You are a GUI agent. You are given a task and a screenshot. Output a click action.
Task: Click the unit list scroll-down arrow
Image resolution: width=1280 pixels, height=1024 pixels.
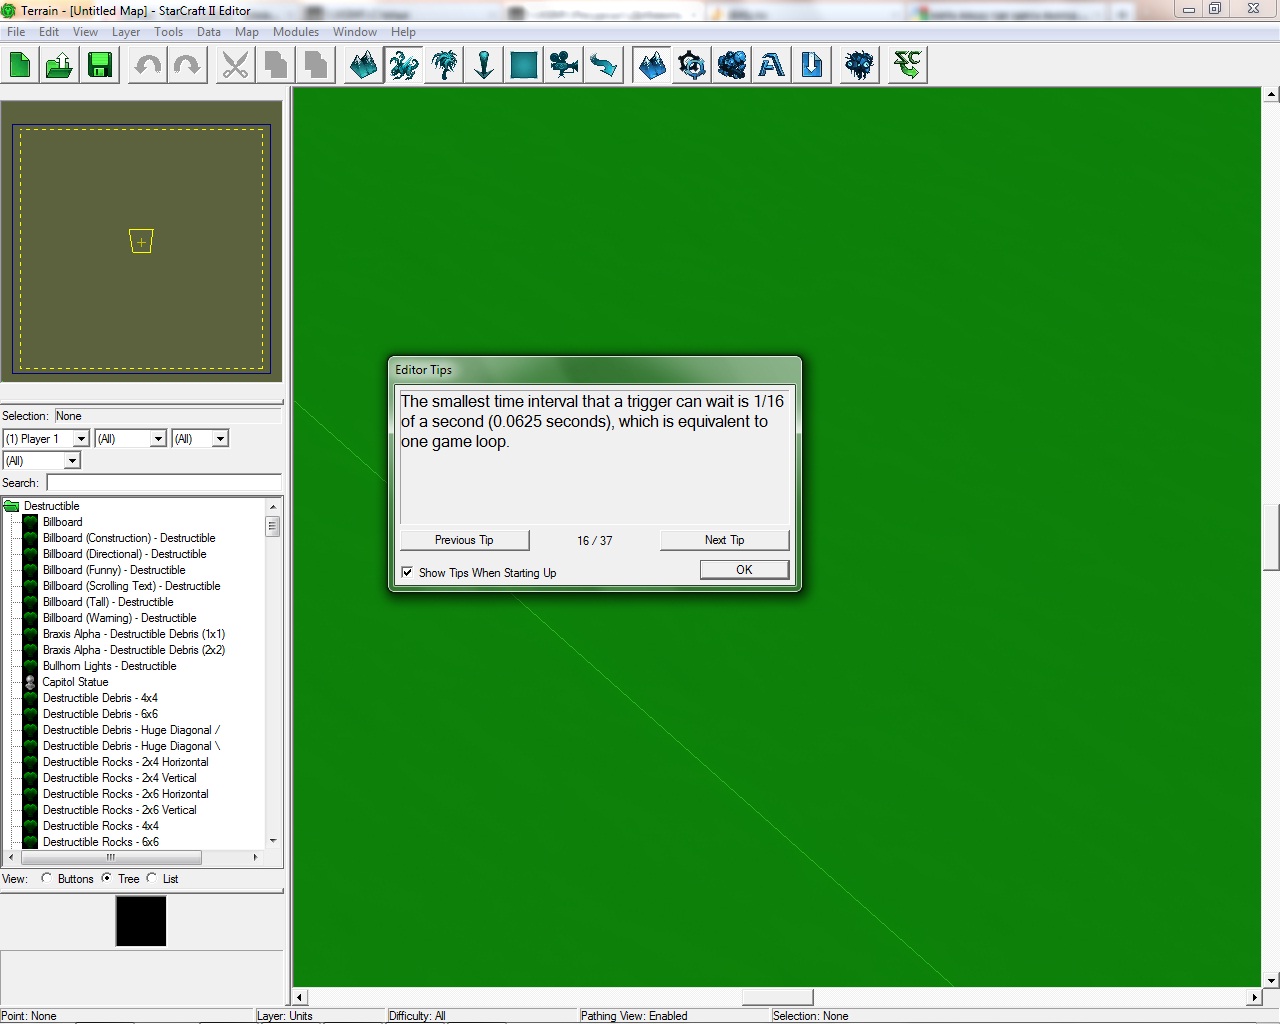[x=273, y=841]
